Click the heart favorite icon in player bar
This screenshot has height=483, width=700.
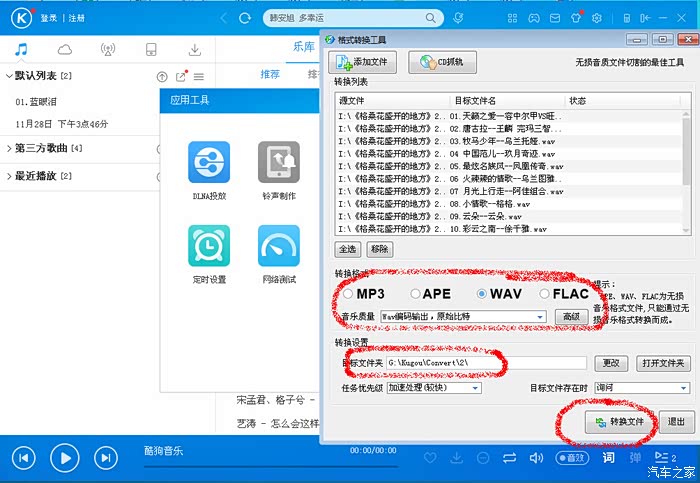430,458
